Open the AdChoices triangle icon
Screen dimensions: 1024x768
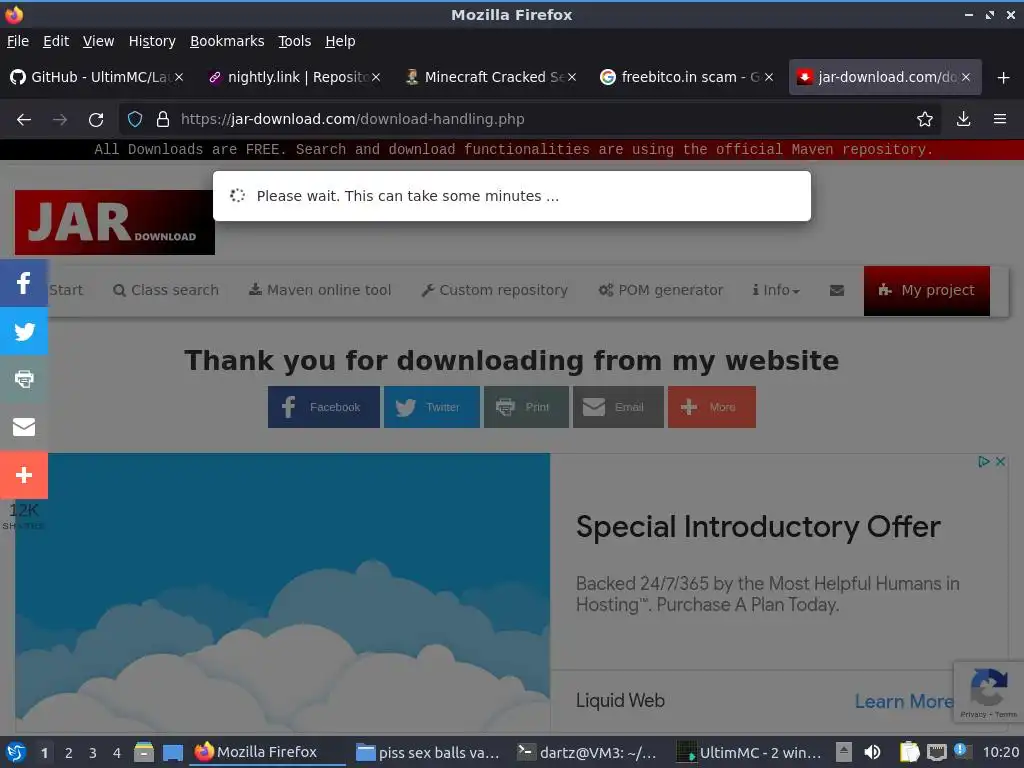[x=984, y=462]
